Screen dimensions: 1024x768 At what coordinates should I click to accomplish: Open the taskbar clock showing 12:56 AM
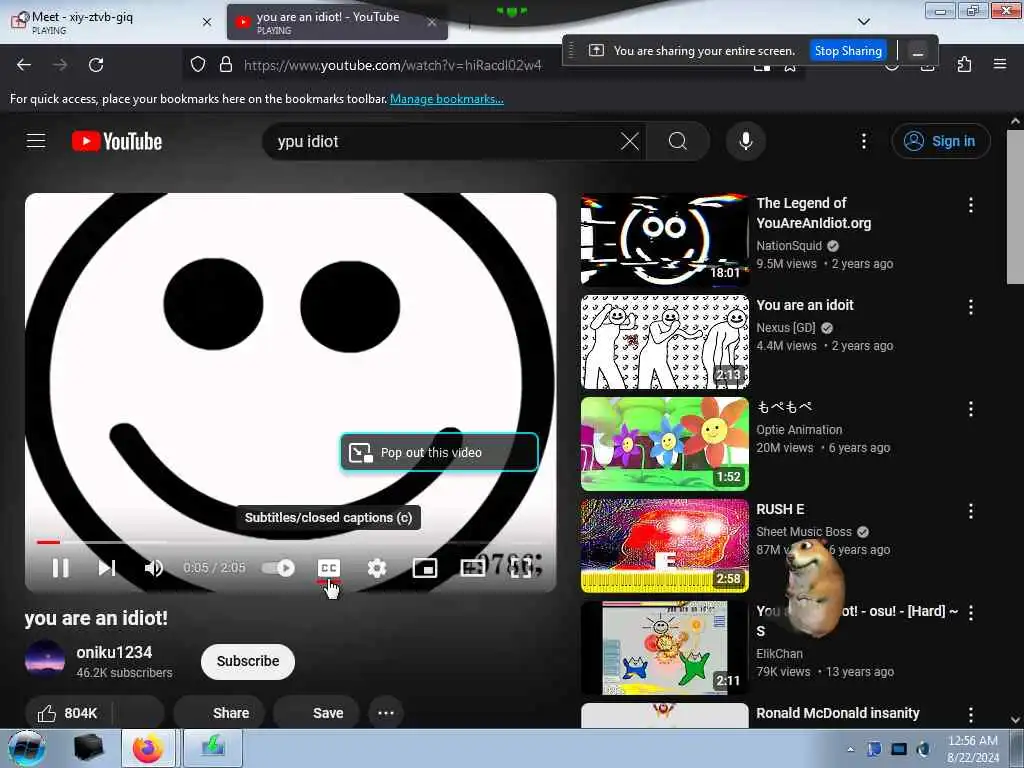point(972,749)
